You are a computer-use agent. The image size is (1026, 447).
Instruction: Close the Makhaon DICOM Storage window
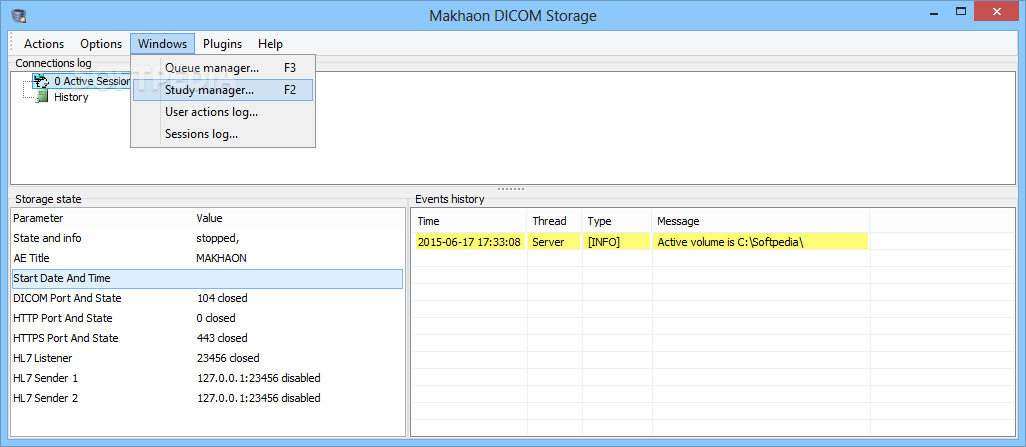tap(997, 11)
